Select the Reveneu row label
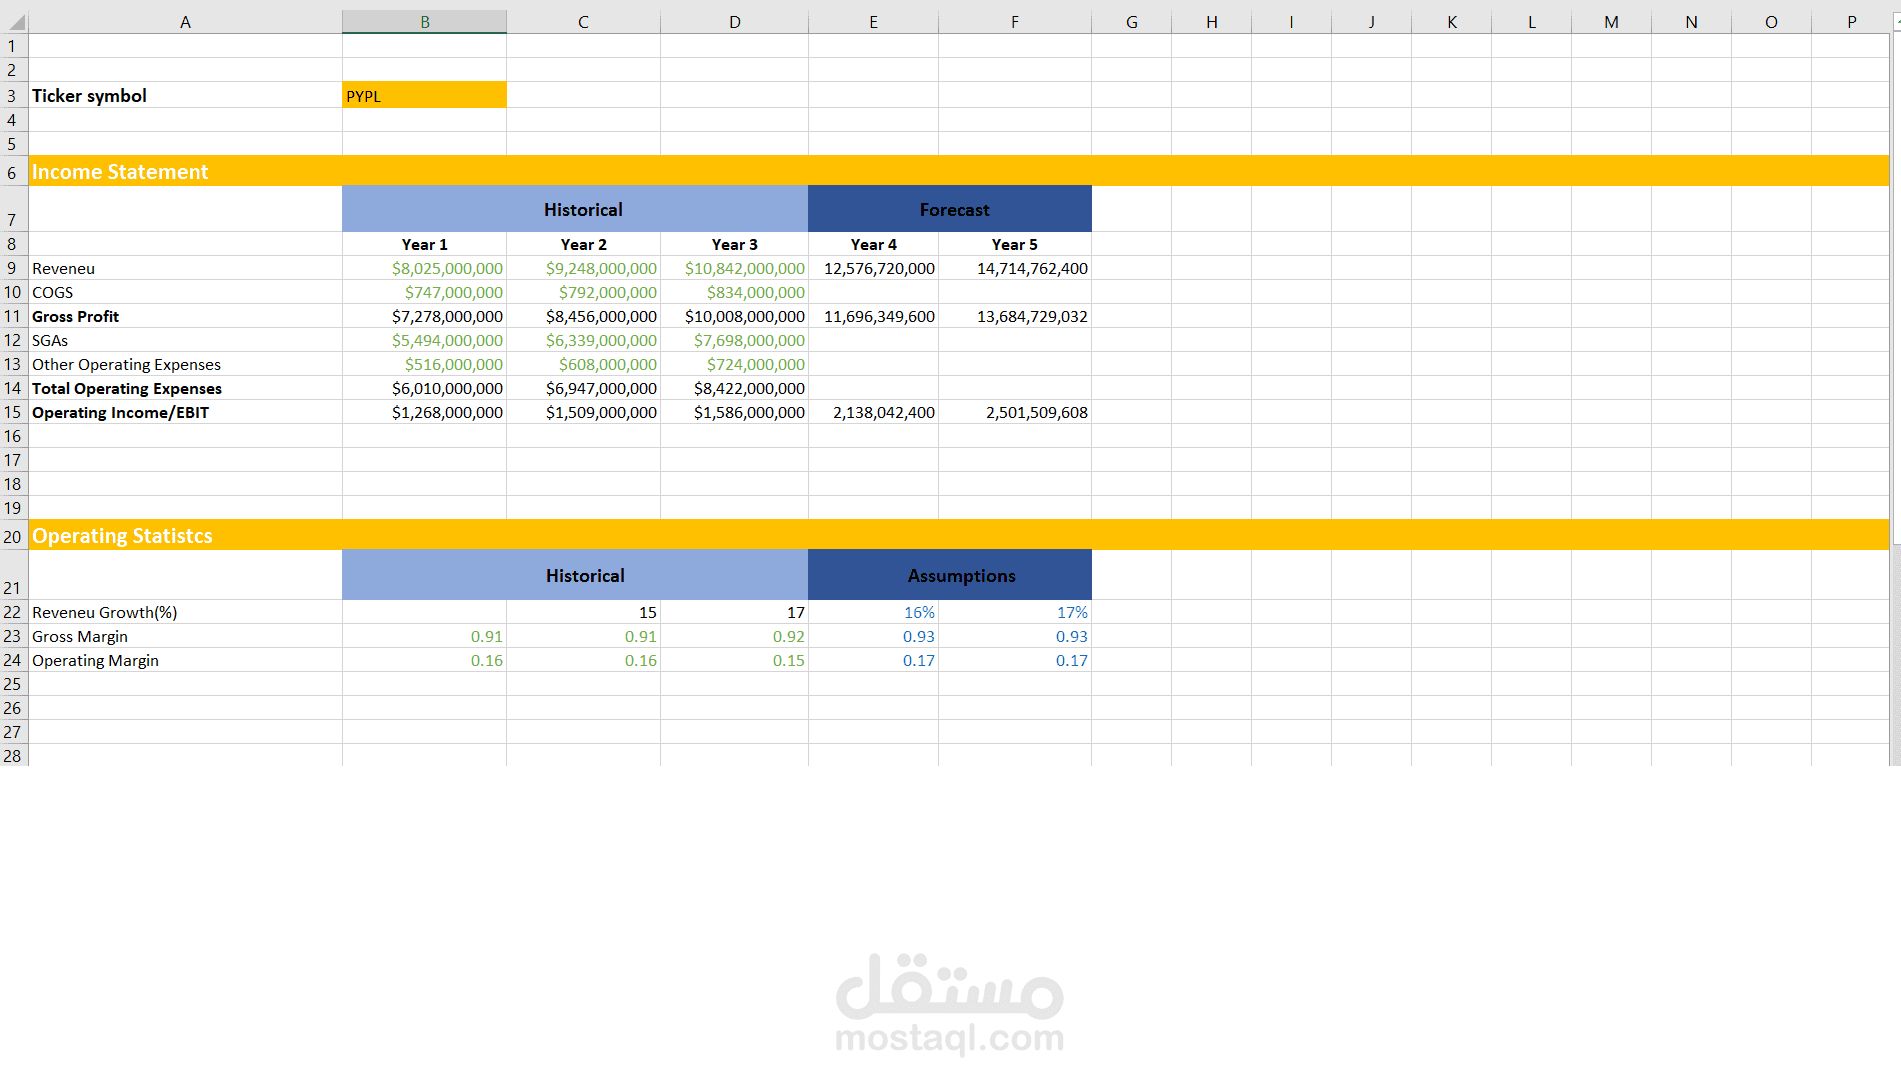1901x1080 pixels. point(185,268)
